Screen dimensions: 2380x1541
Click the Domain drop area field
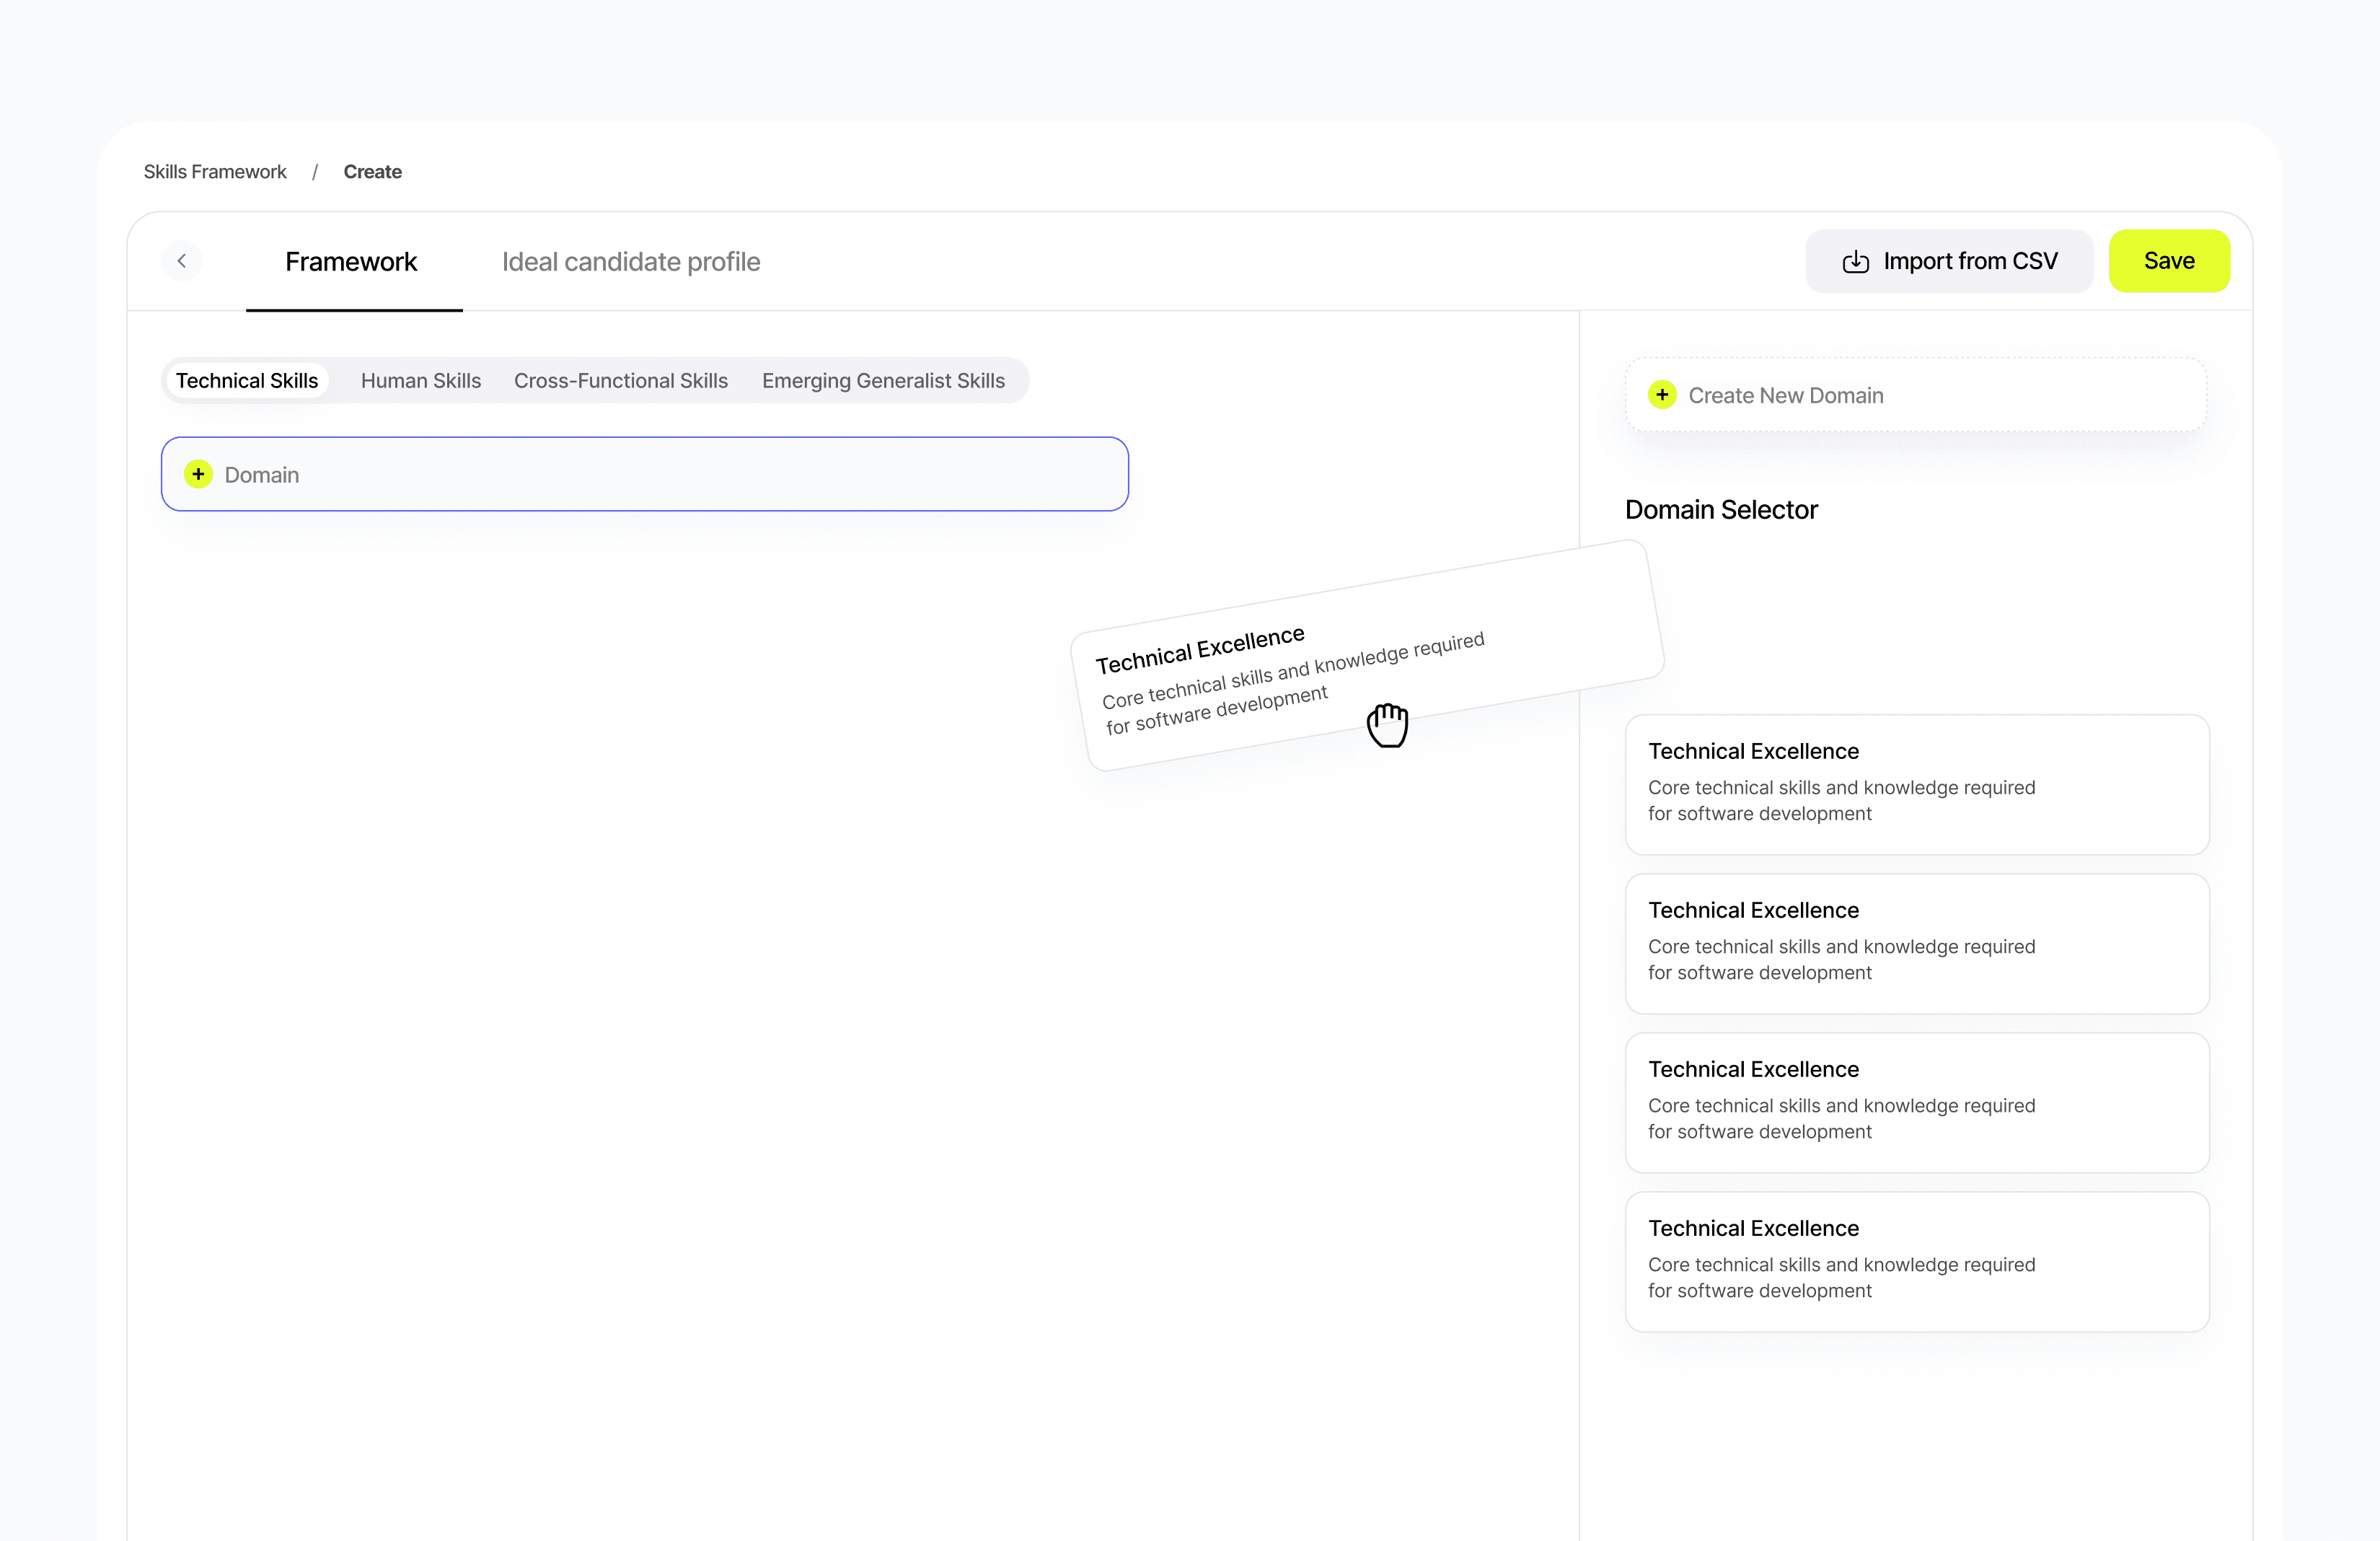click(645, 474)
